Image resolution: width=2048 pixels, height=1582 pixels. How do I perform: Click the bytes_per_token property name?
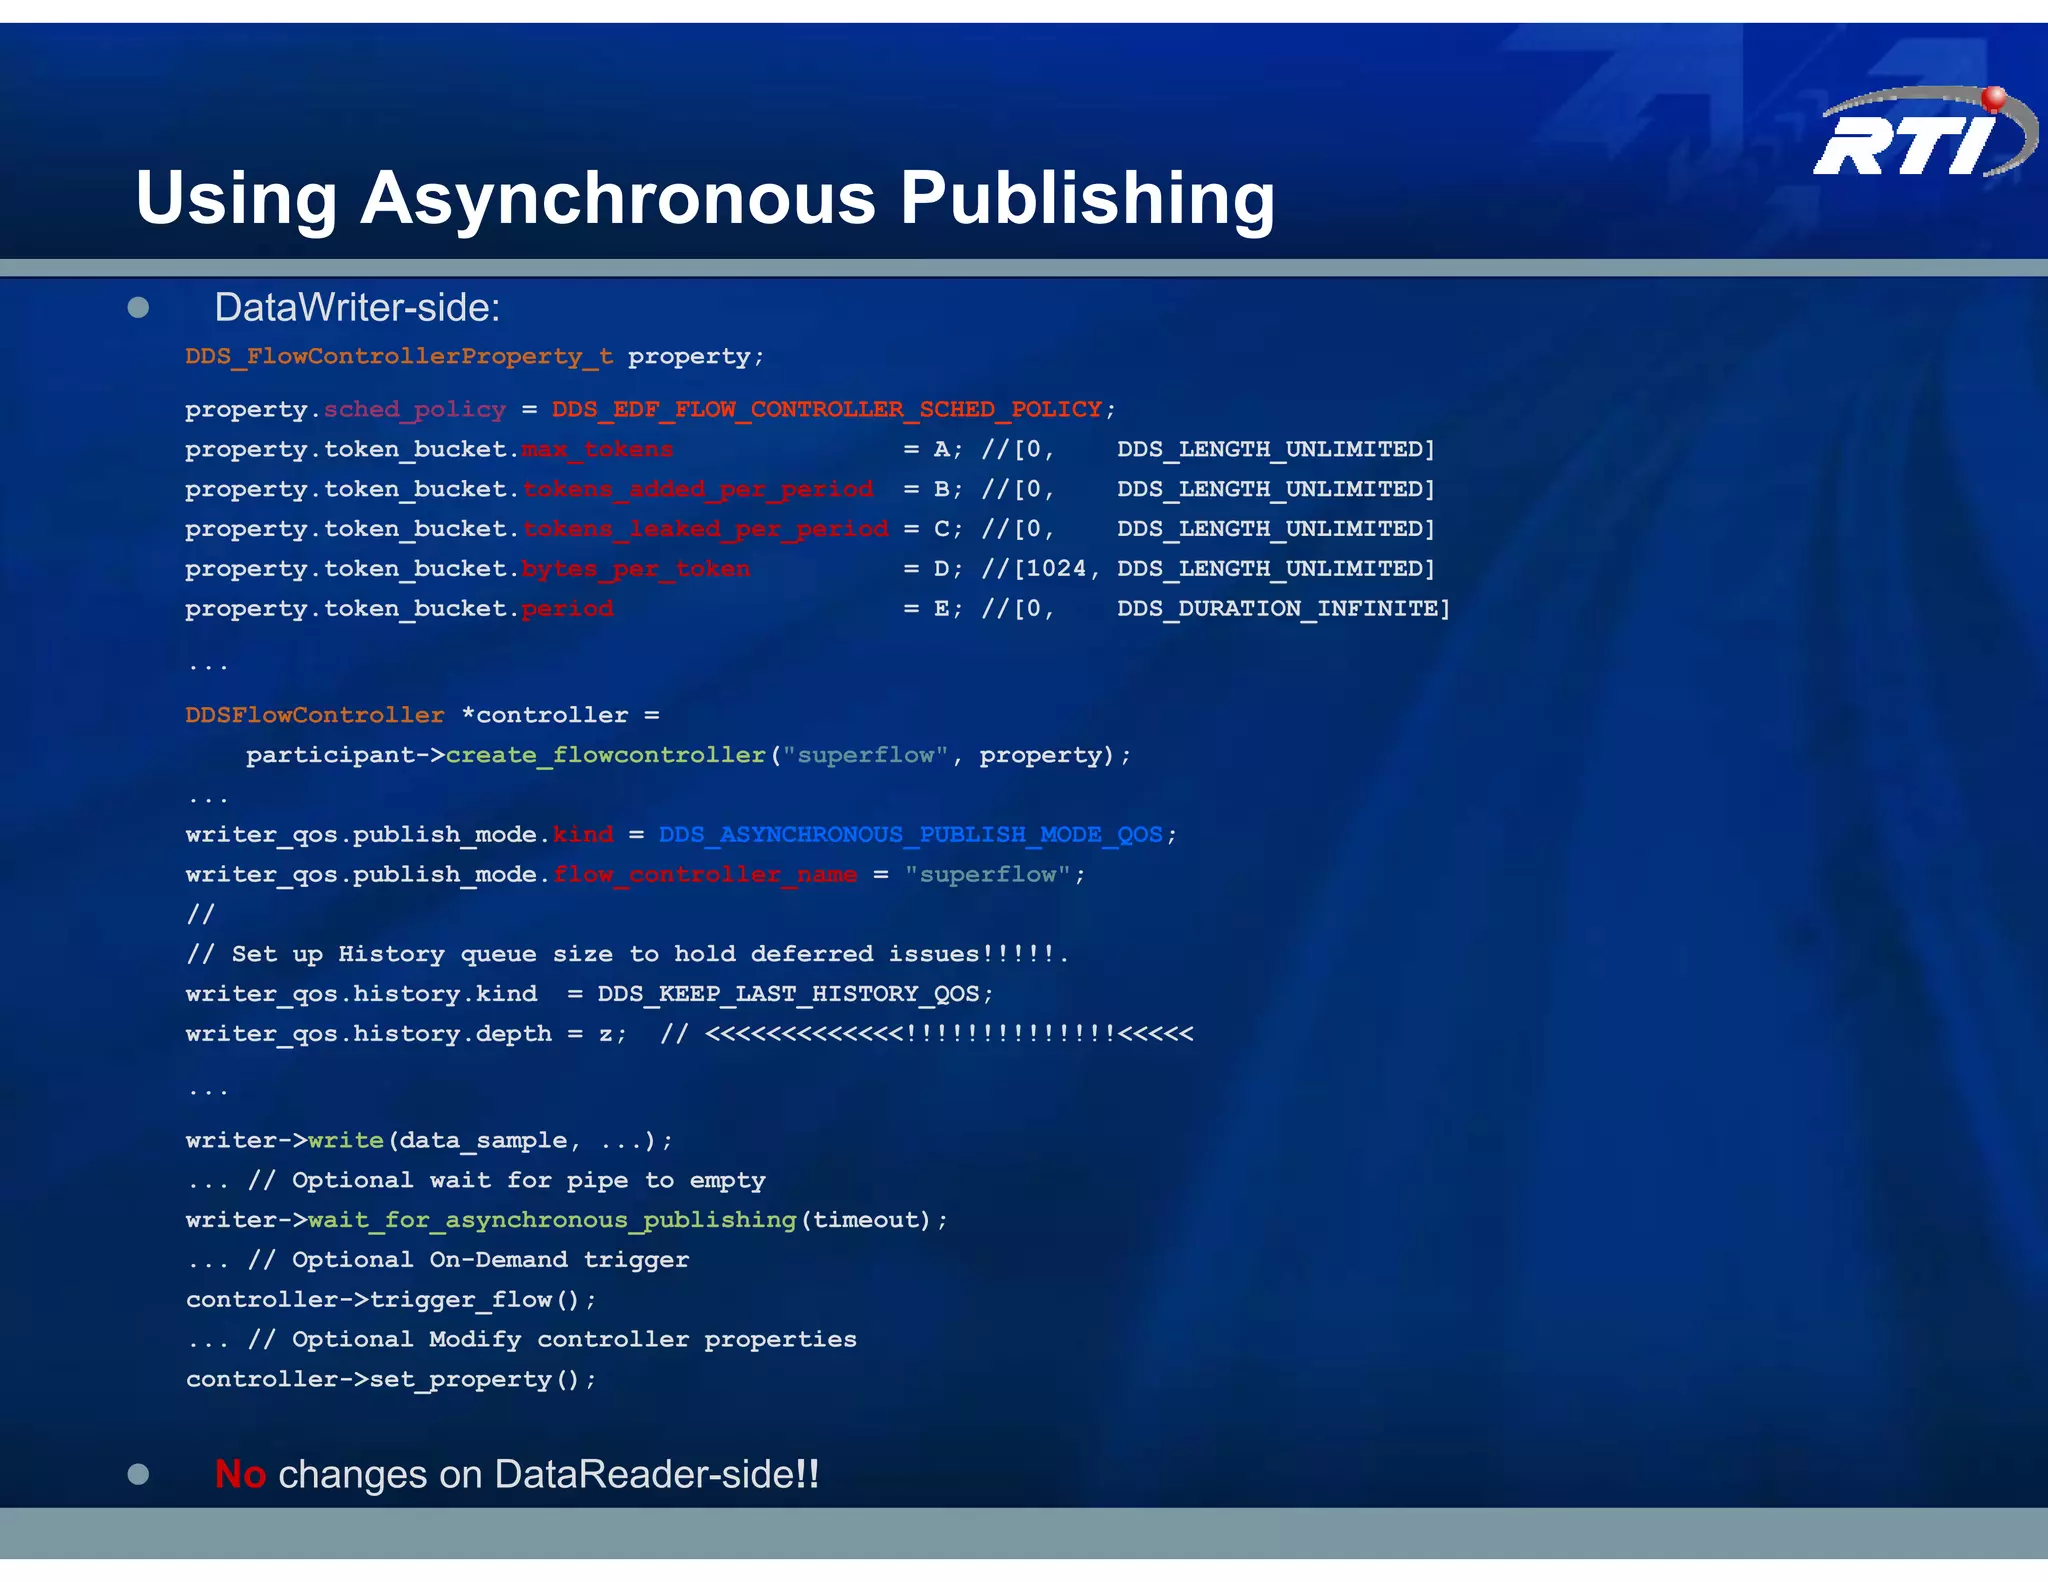point(635,569)
